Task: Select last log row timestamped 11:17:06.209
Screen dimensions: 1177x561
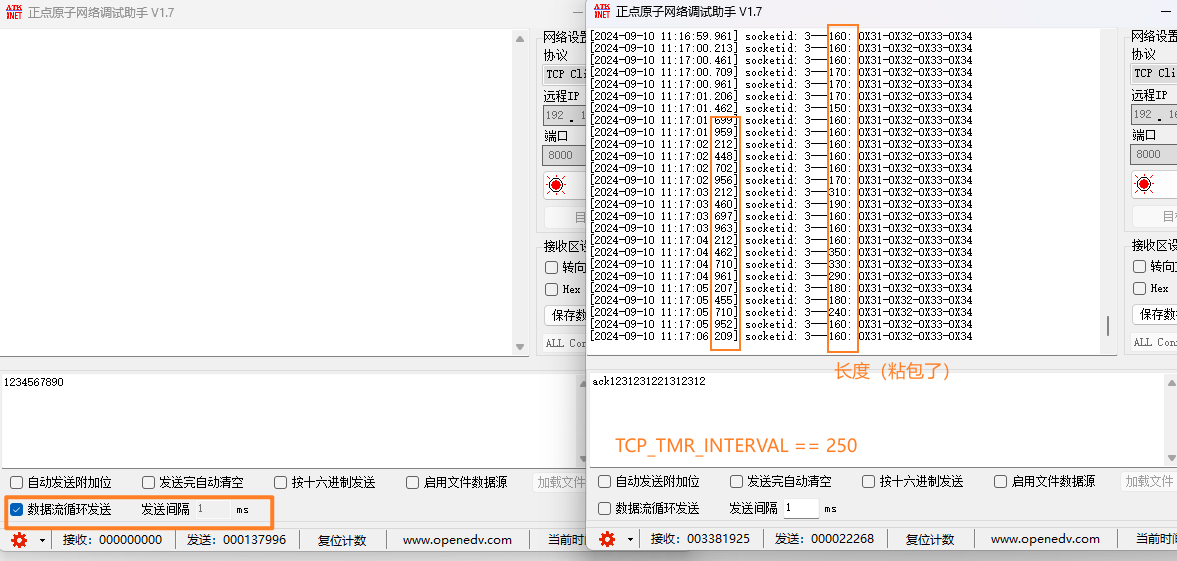Action: pos(781,336)
